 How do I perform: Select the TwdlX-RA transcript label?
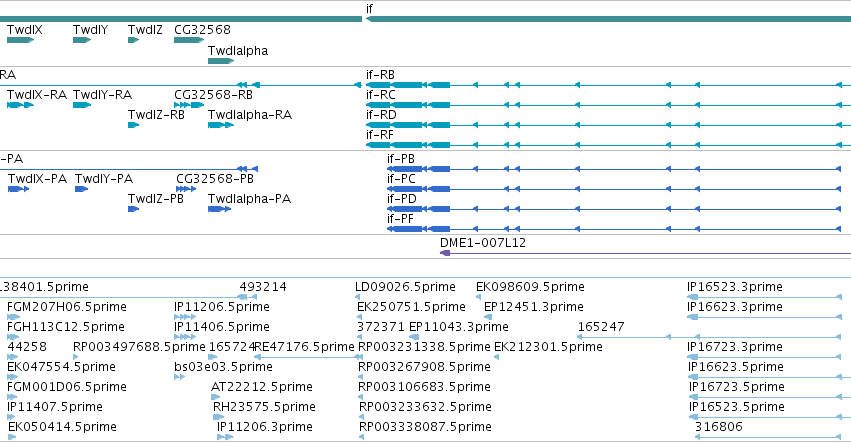(37, 95)
